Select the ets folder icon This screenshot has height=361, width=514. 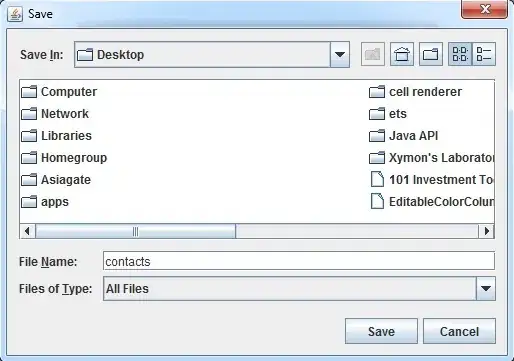click(x=377, y=114)
